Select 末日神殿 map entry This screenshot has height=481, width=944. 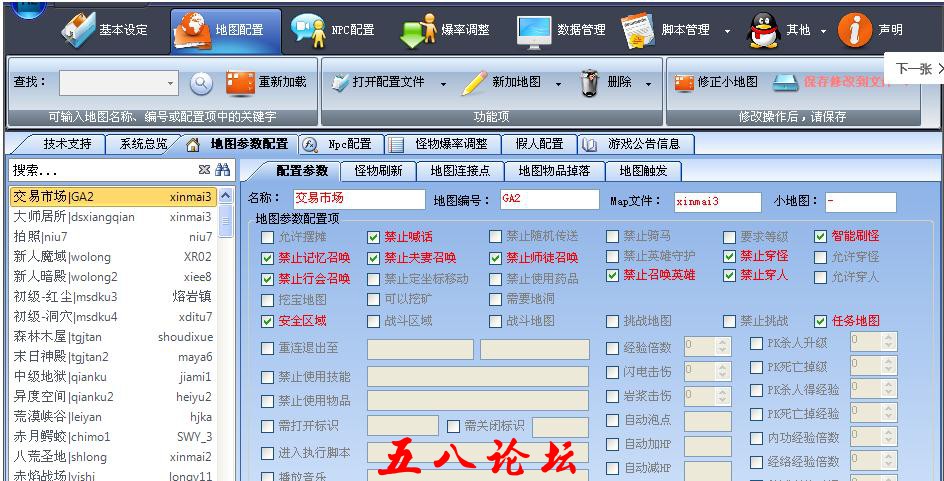tap(113, 357)
